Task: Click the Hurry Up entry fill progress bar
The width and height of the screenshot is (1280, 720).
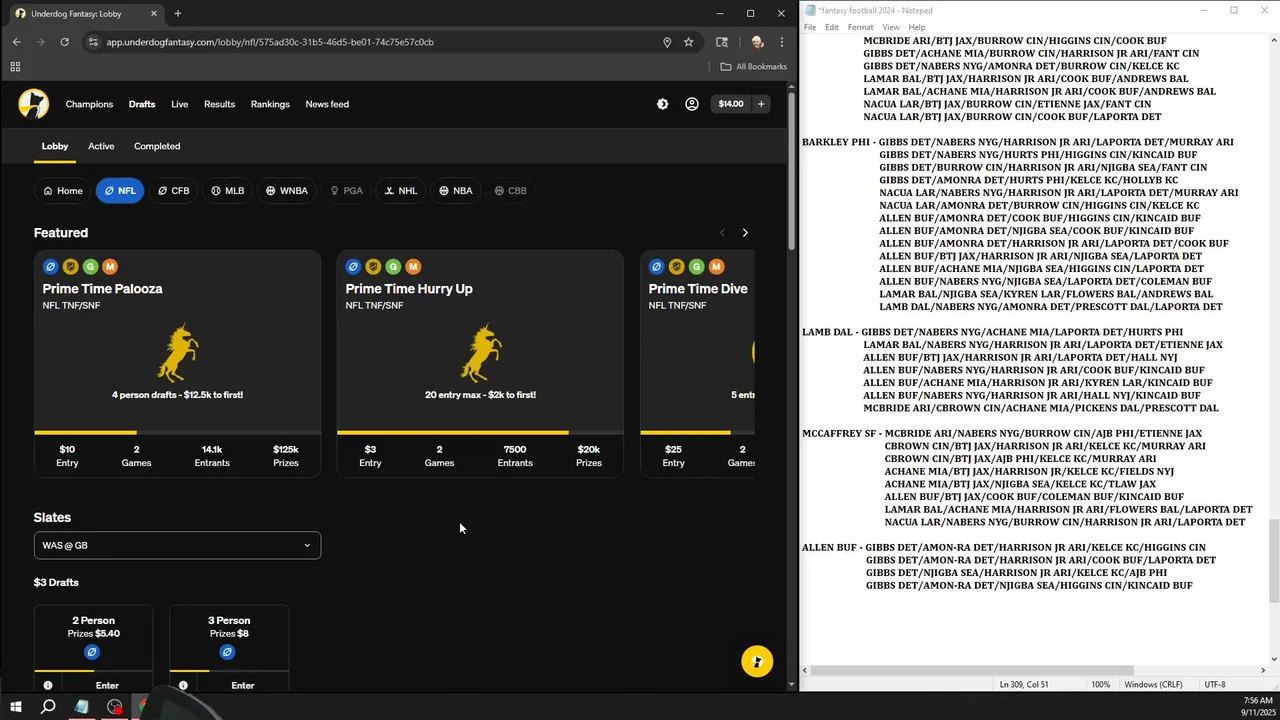Action: click(480, 432)
